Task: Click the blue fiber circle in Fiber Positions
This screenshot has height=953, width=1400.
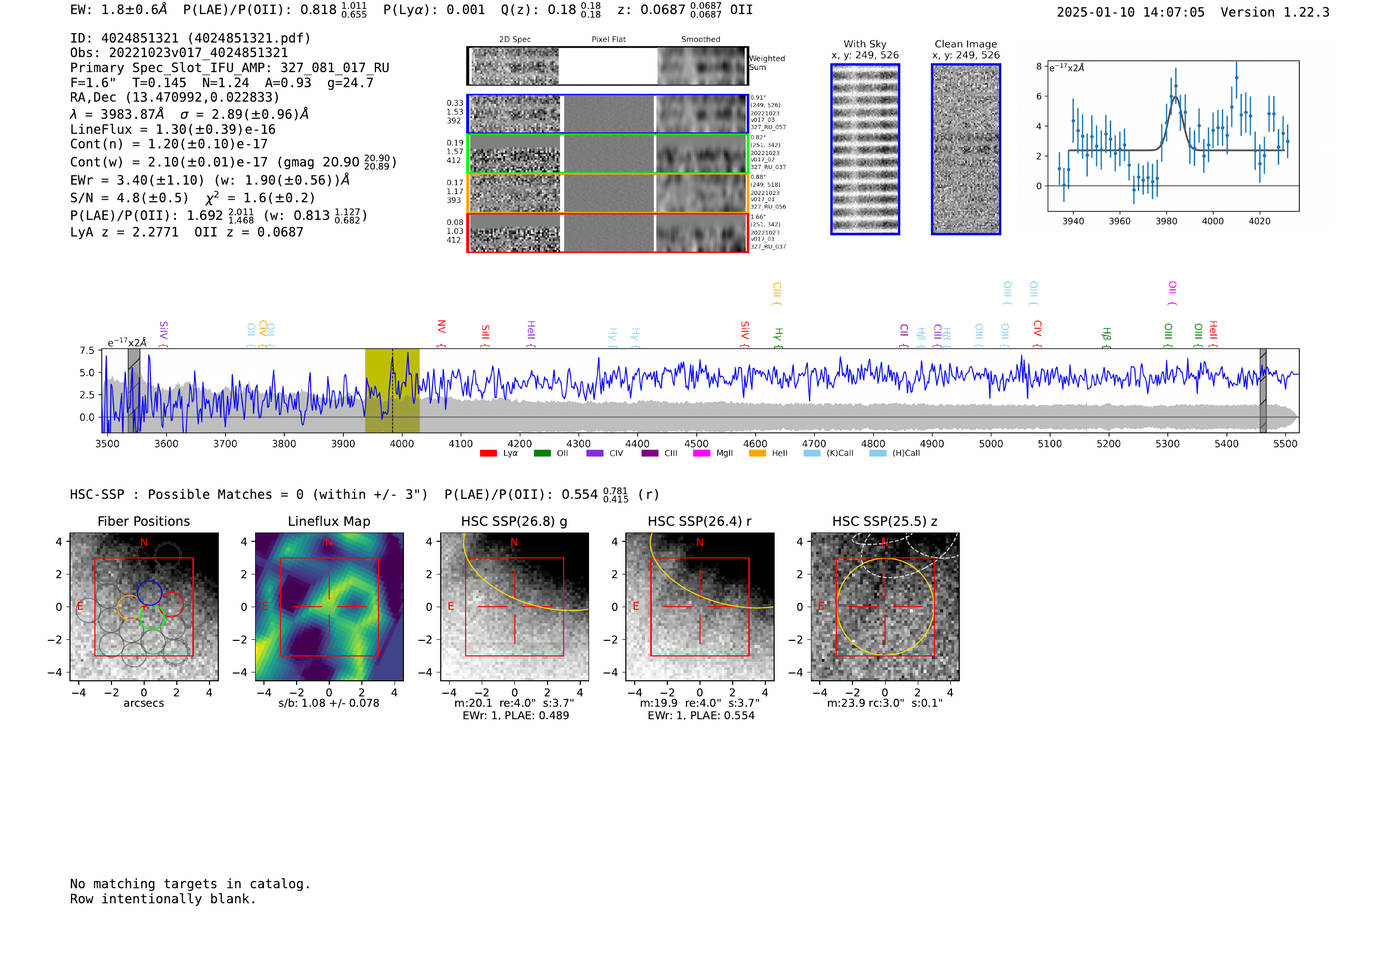Action: click(x=149, y=592)
